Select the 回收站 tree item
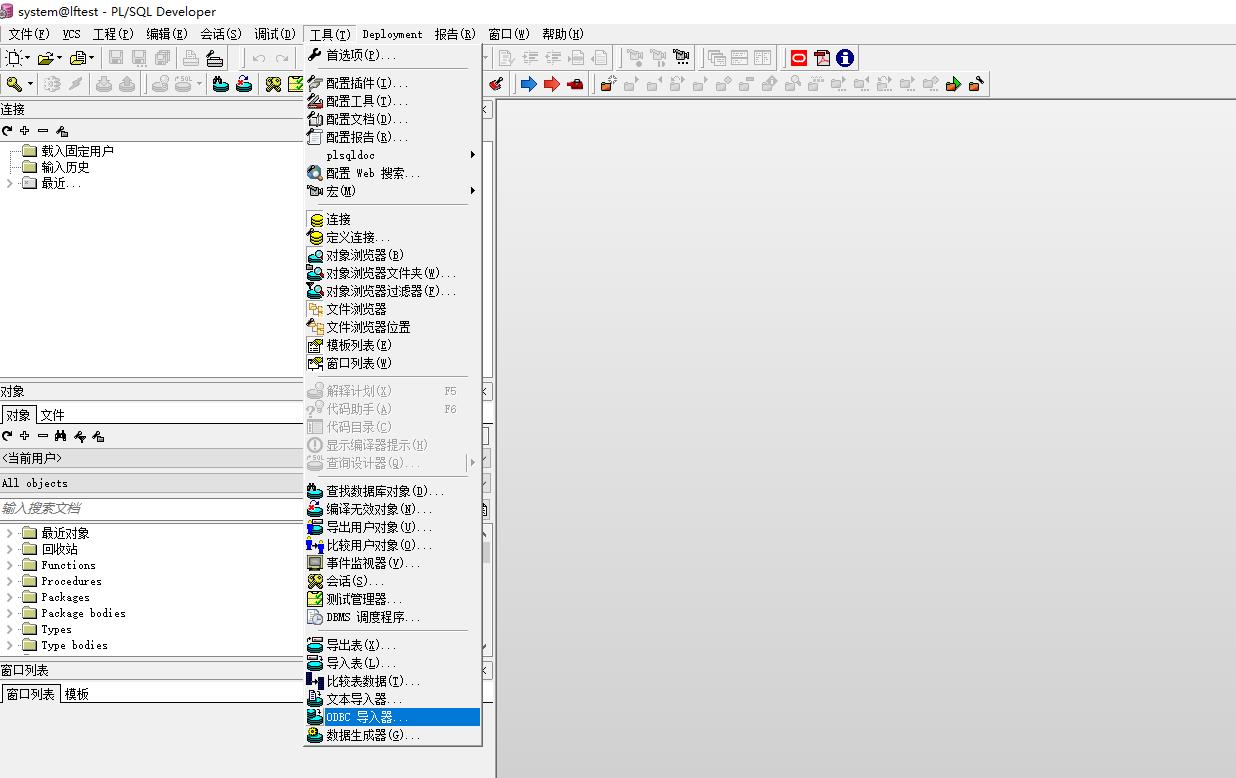This screenshot has height=778, width=1236. point(59,549)
